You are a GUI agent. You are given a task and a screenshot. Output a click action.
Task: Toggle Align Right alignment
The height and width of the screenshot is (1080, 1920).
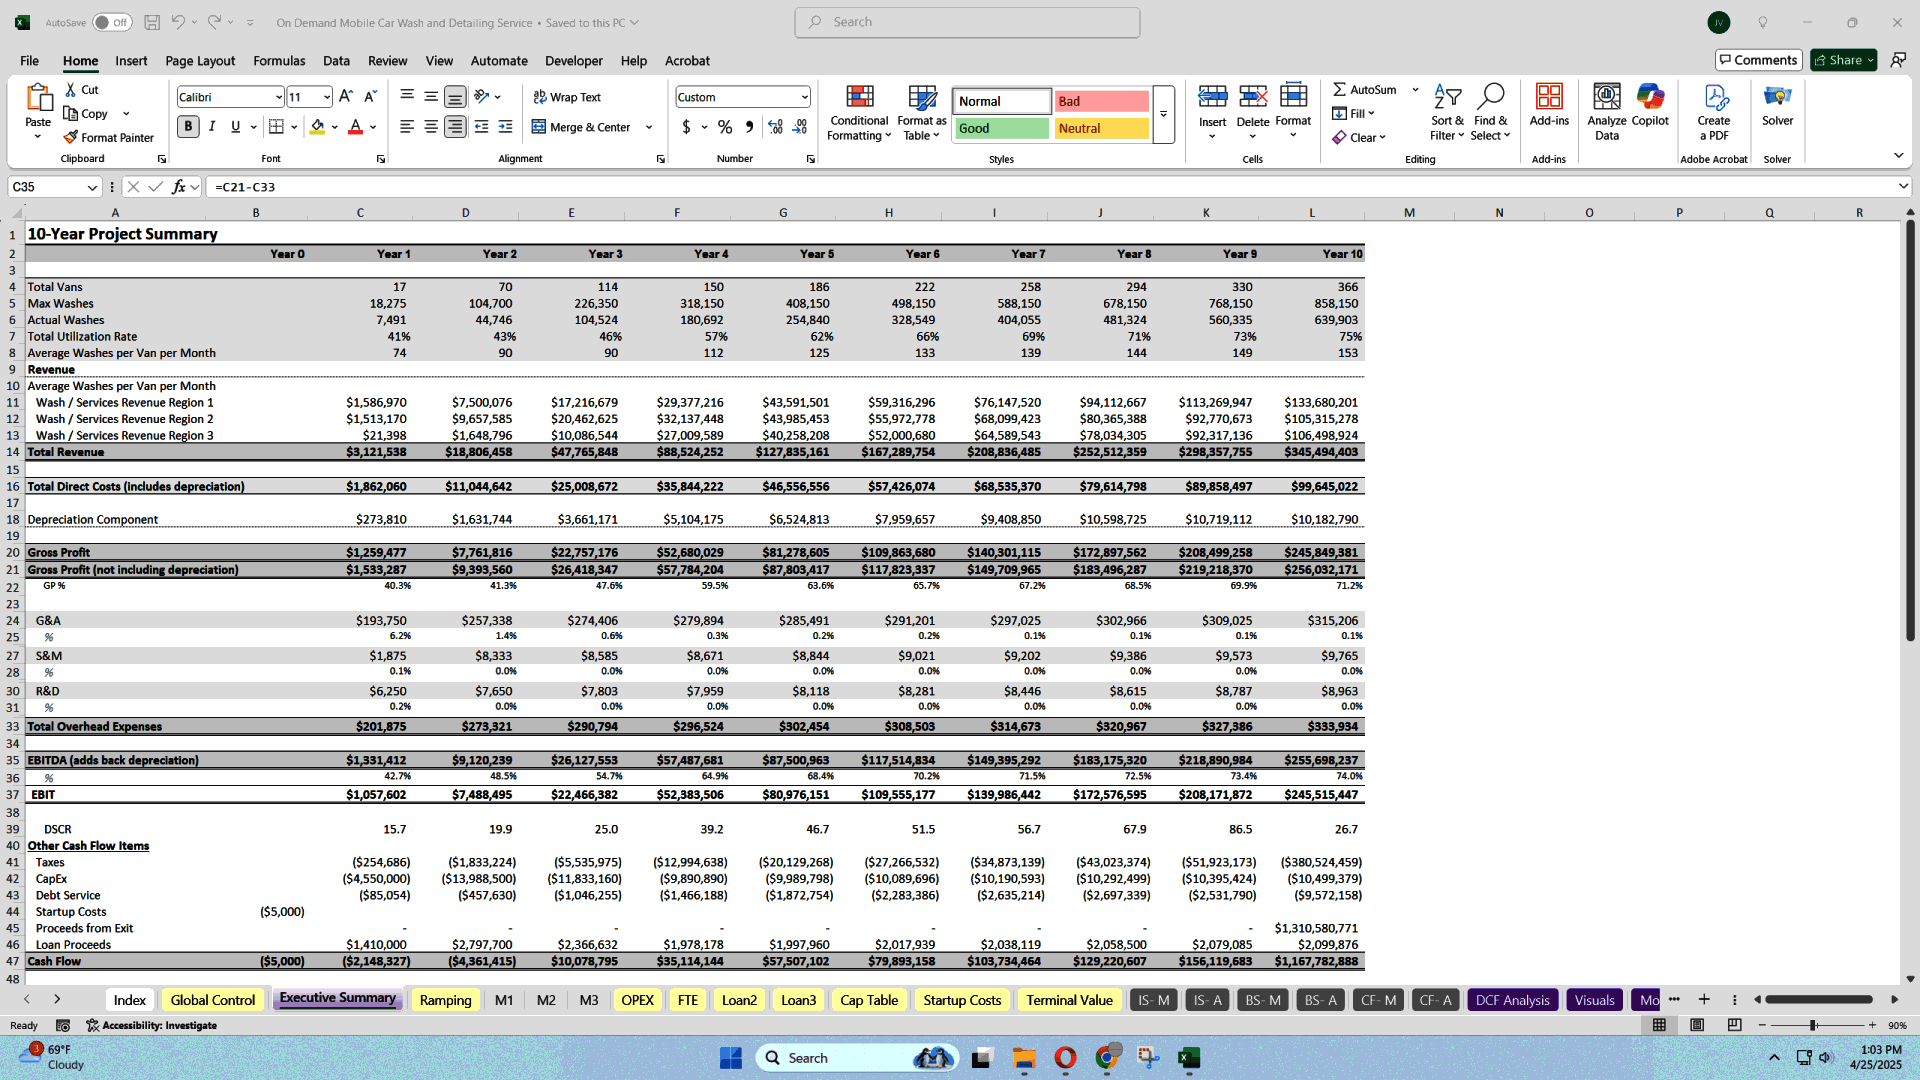tap(455, 127)
